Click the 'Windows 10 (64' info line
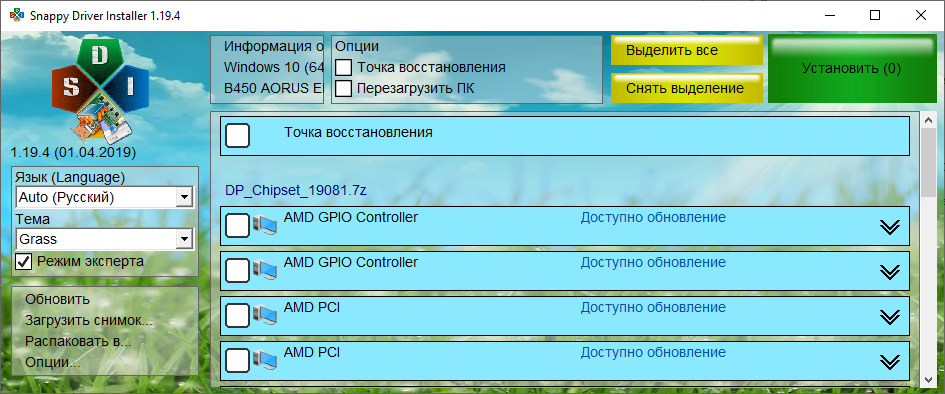945x394 pixels. pyautogui.click(x=274, y=66)
